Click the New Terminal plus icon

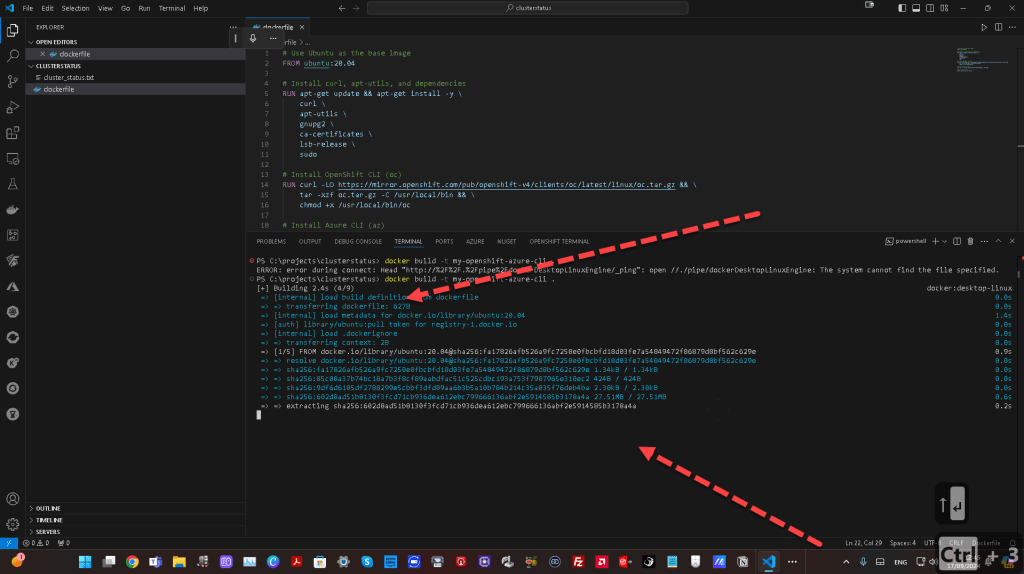935,242
